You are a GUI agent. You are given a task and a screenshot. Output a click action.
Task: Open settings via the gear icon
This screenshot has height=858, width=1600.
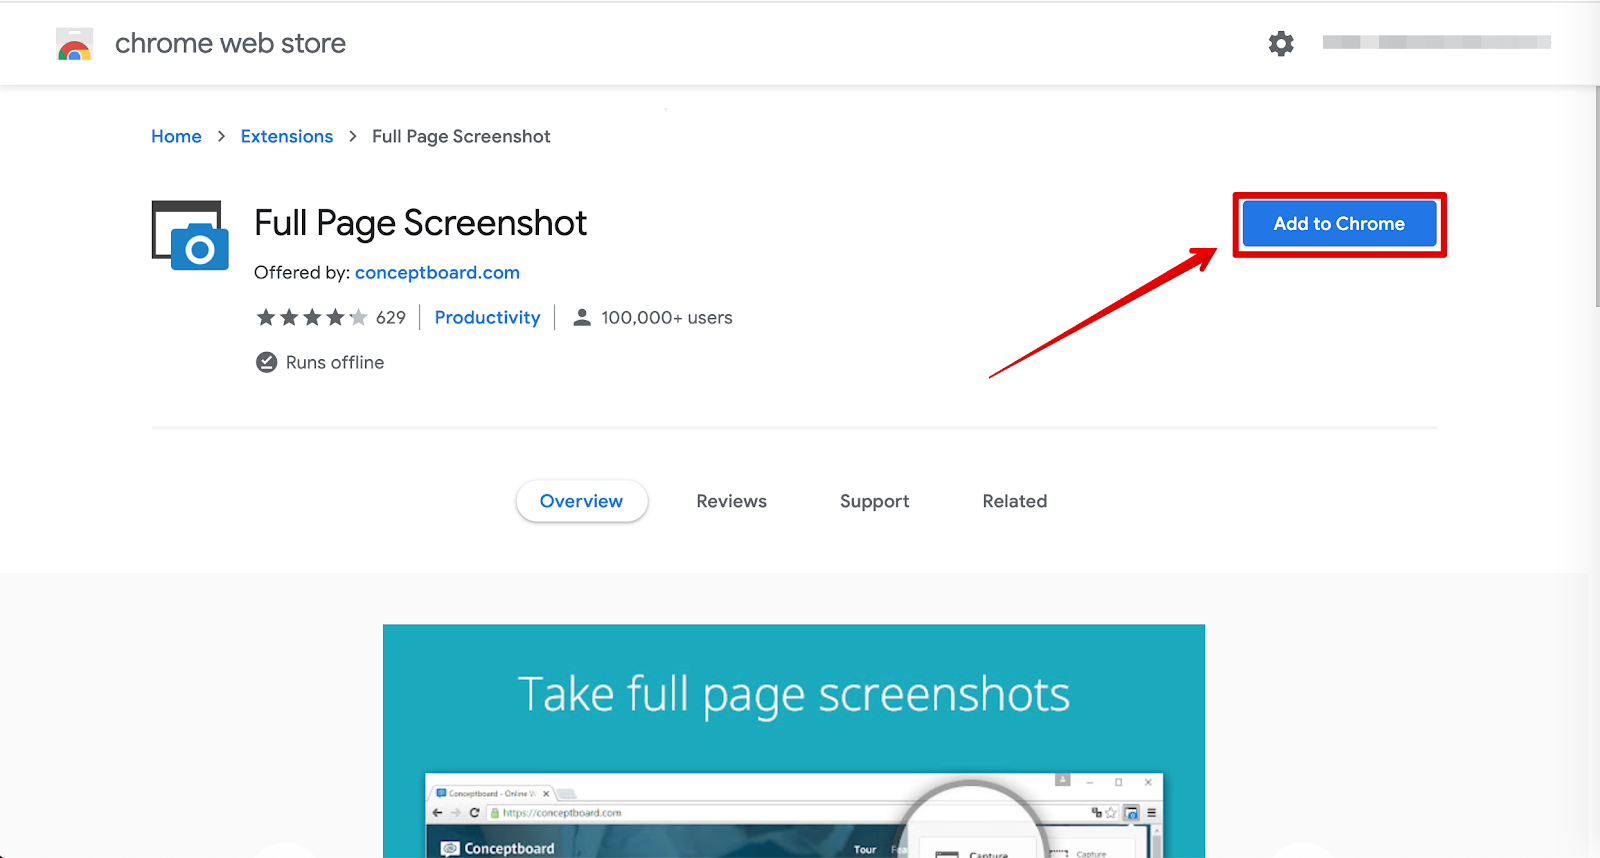click(x=1281, y=43)
